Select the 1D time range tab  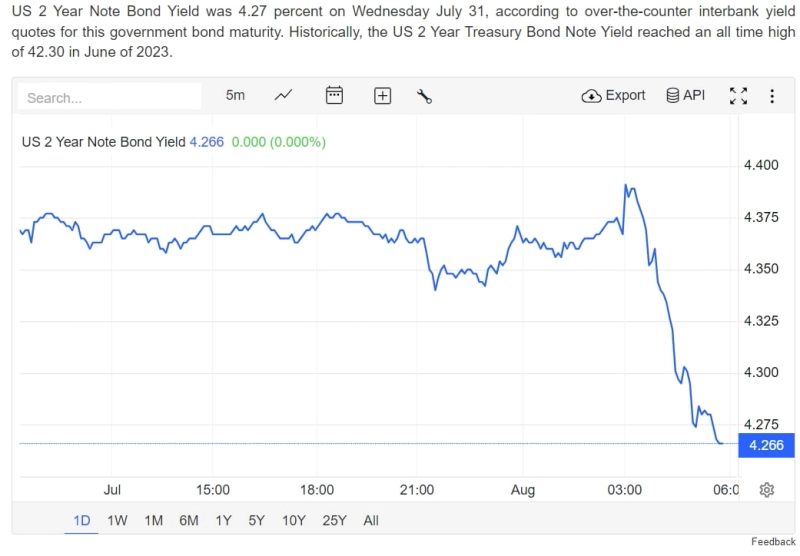[82, 520]
